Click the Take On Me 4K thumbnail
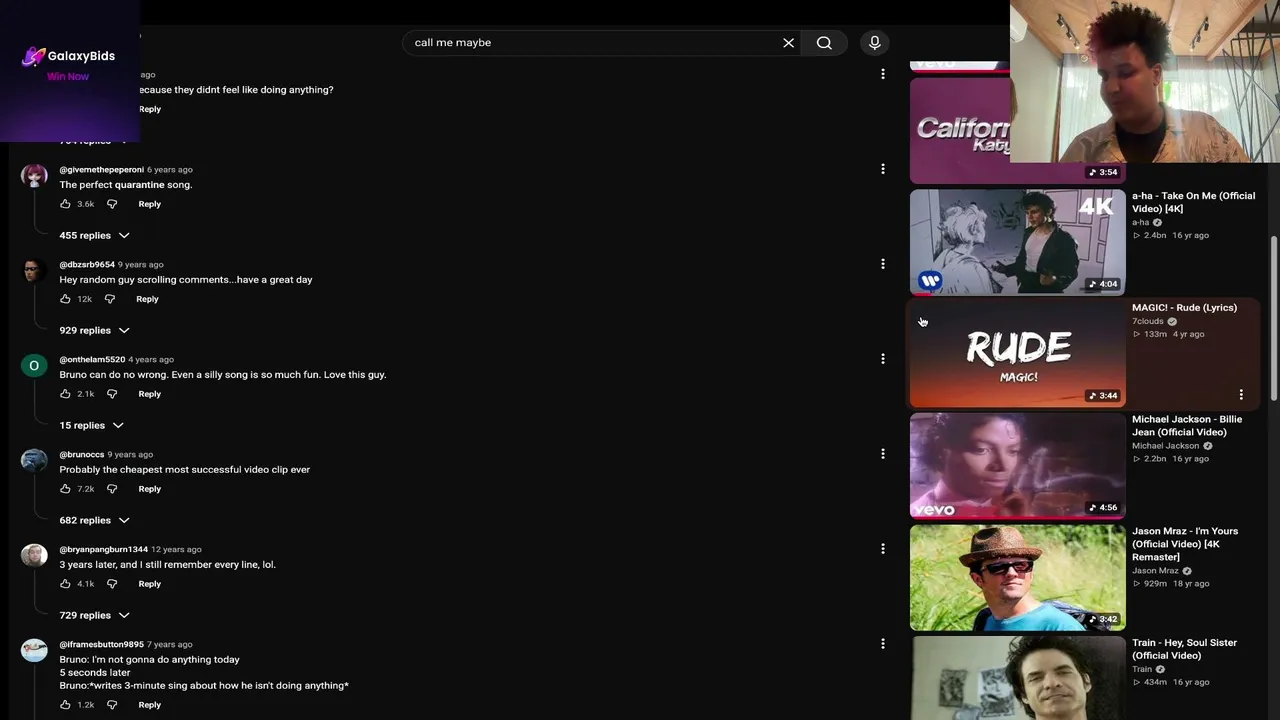The height and width of the screenshot is (720, 1280). point(1017,242)
